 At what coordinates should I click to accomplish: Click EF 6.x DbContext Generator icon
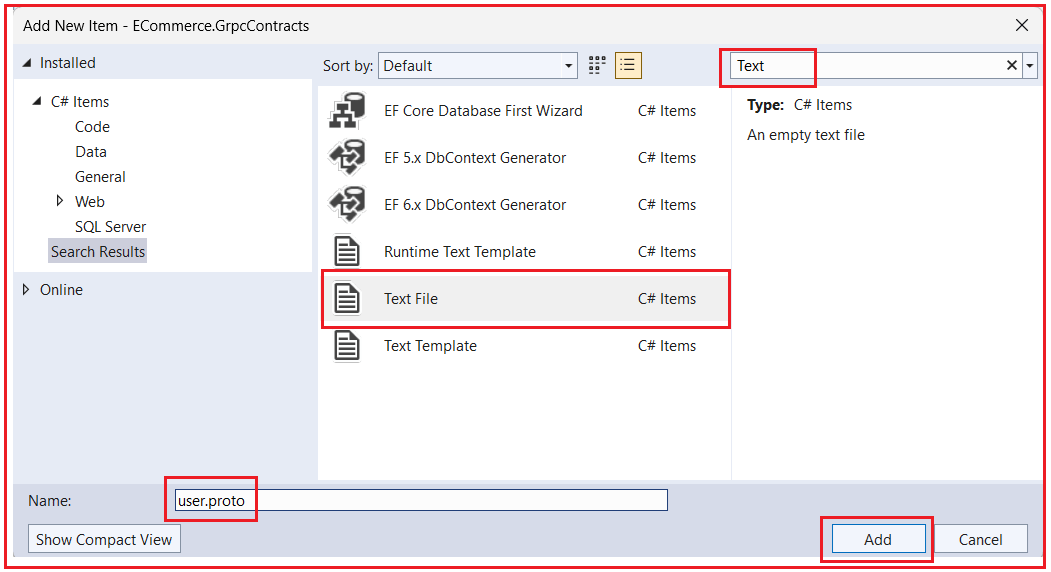point(347,205)
